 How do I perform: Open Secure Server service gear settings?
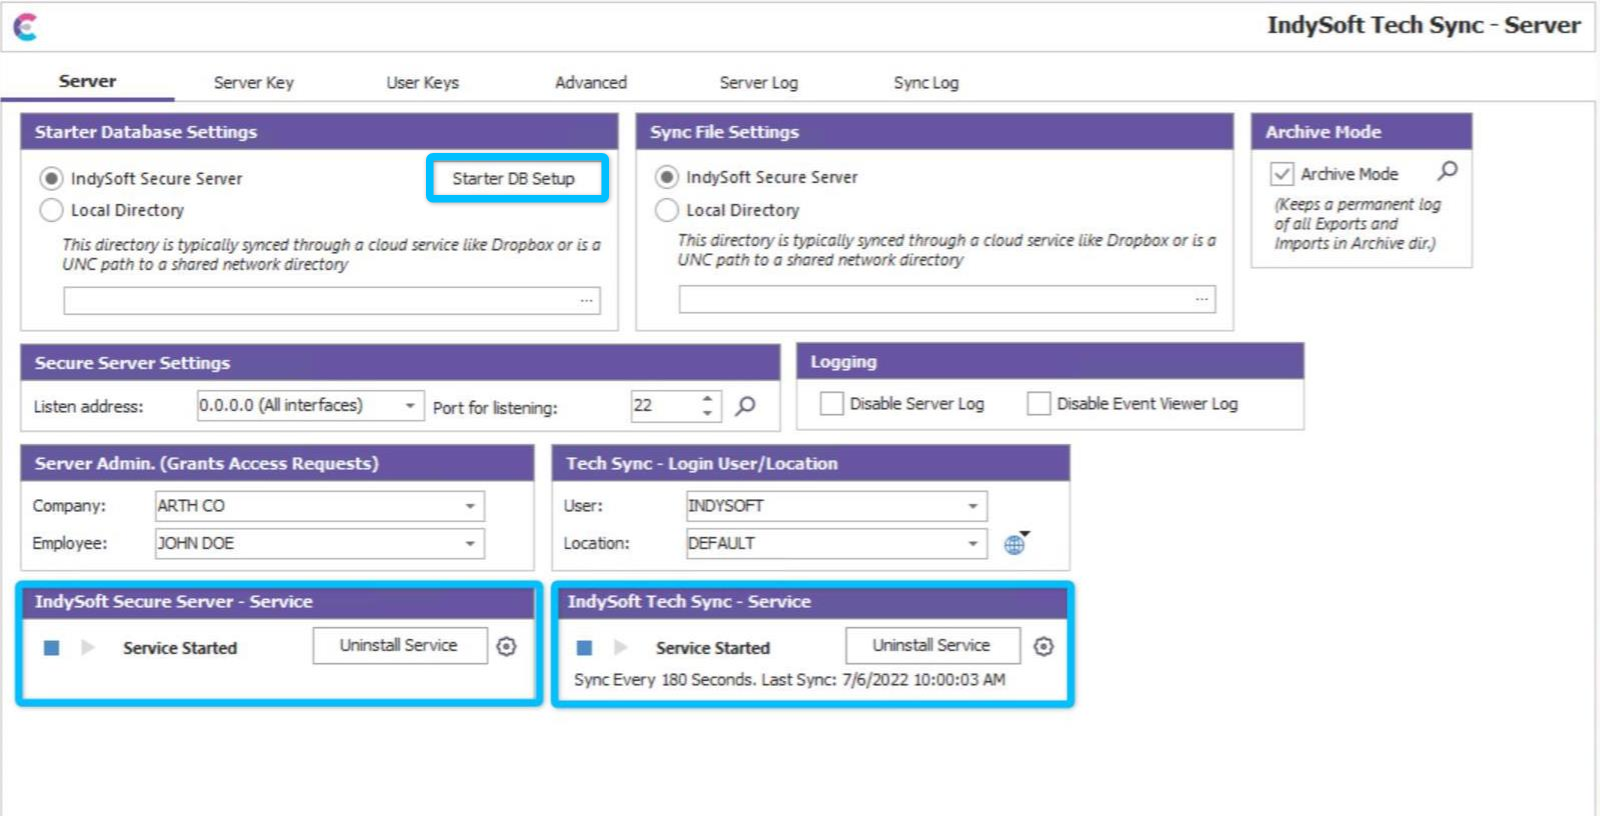(x=507, y=647)
